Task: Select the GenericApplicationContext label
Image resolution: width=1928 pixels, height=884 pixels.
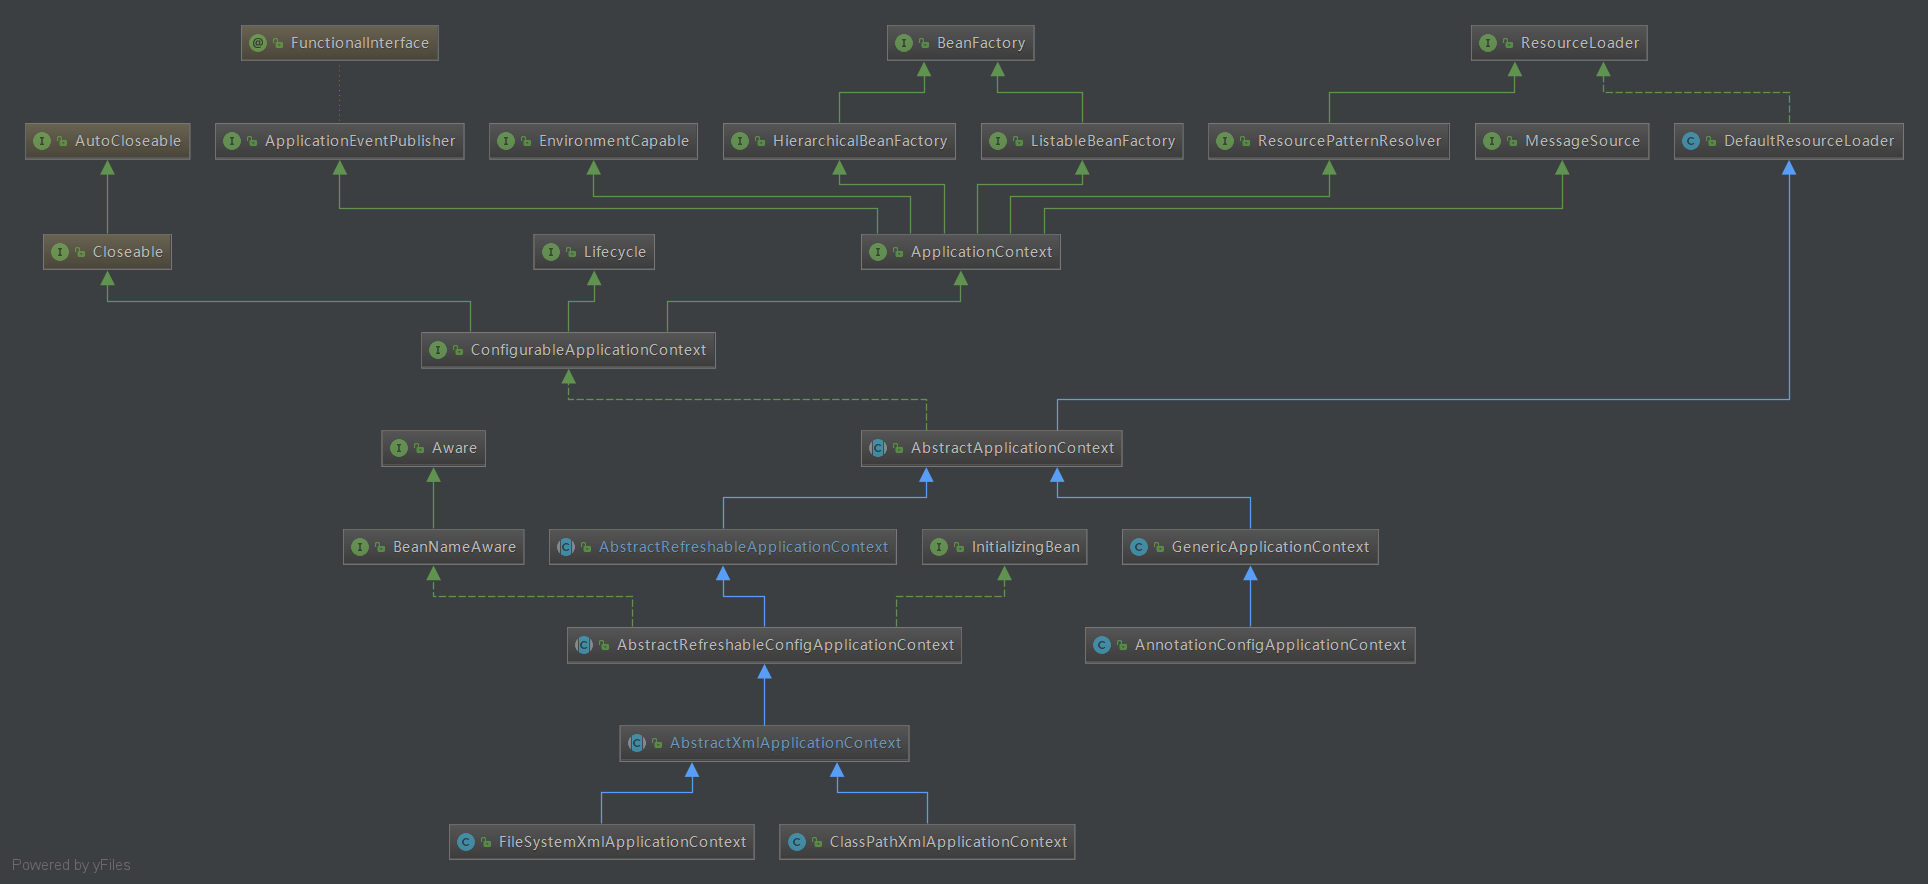Action: [1271, 547]
